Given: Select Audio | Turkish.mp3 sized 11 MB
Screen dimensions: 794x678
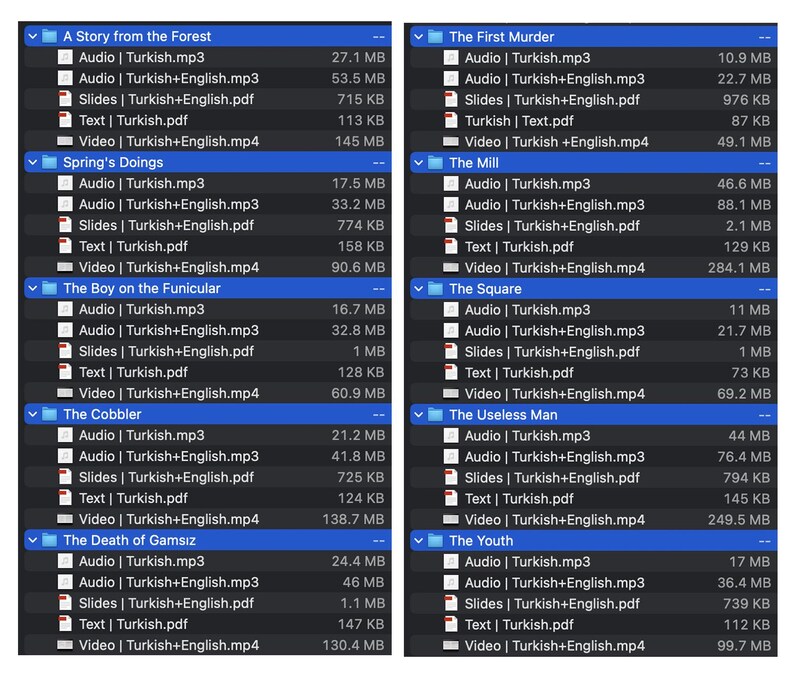Looking at the screenshot, I should 528,310.
